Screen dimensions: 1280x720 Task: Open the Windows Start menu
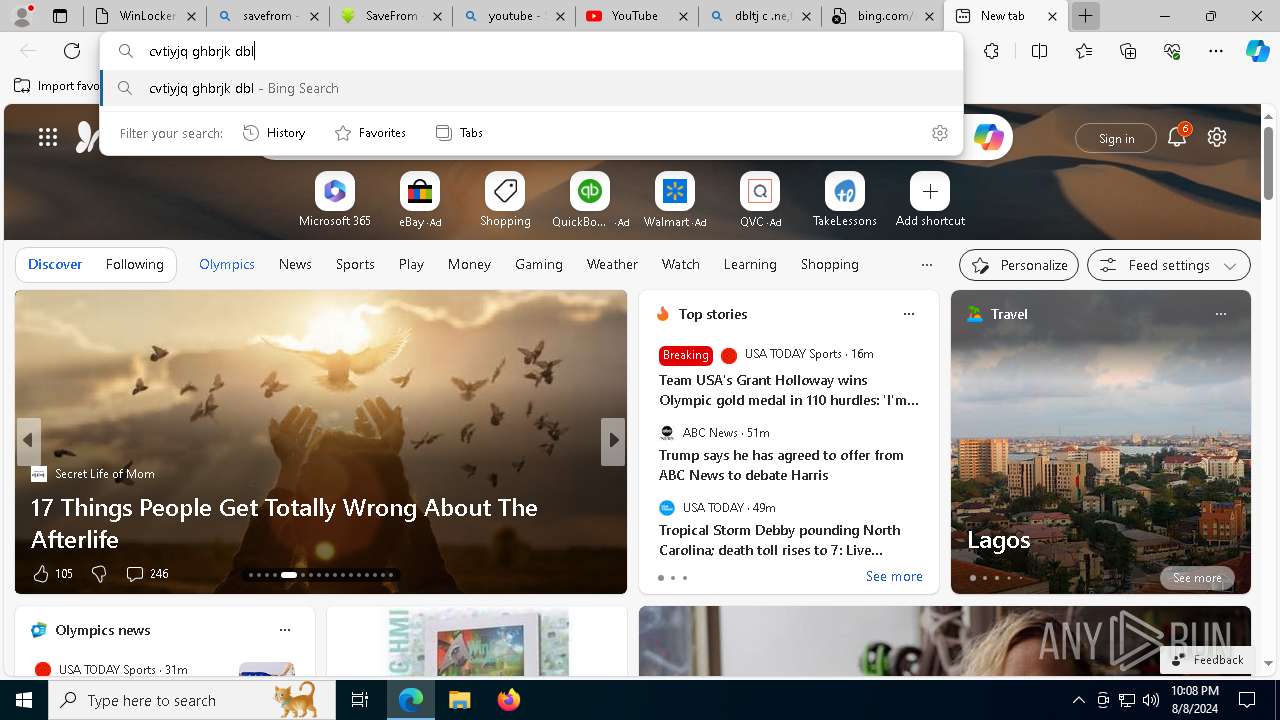(24, 700)
